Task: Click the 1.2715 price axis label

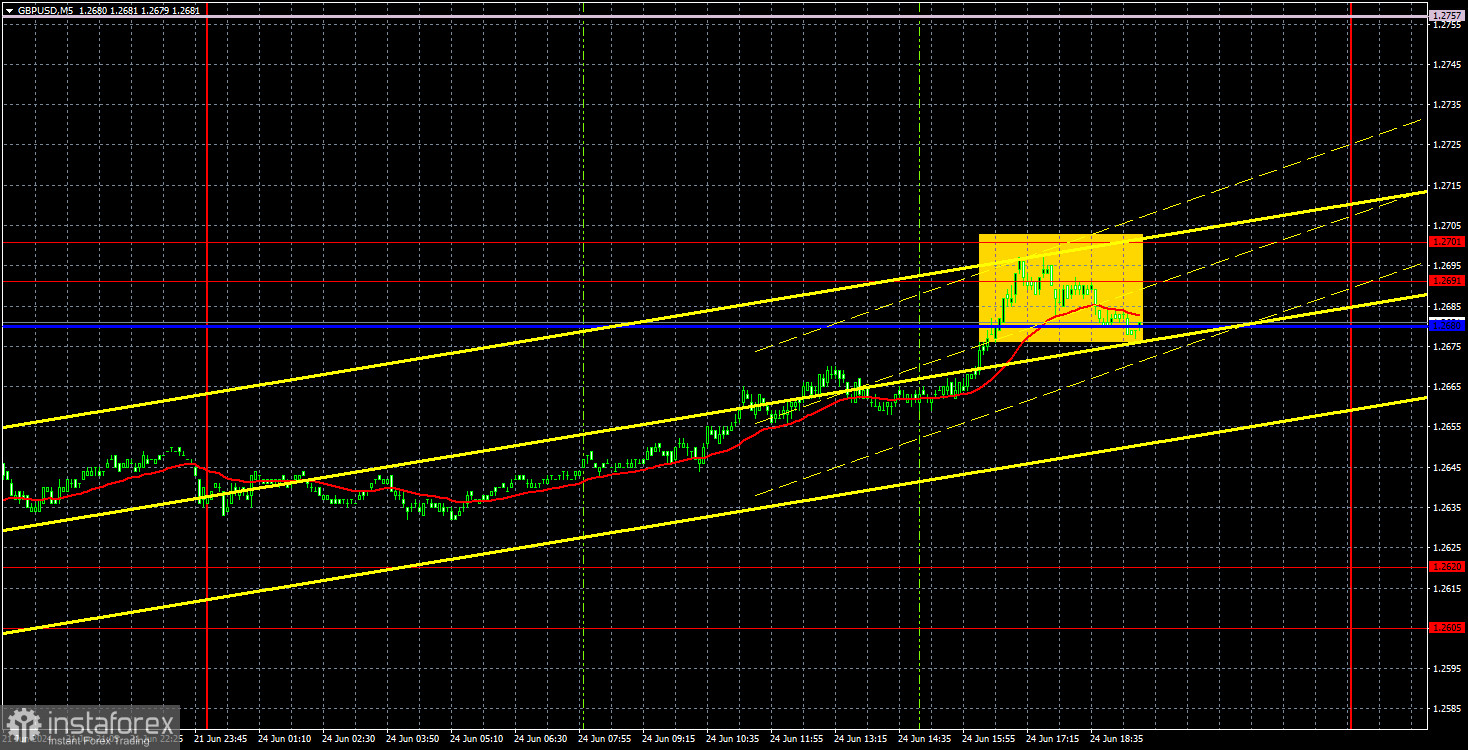Action: (1447, 185)
